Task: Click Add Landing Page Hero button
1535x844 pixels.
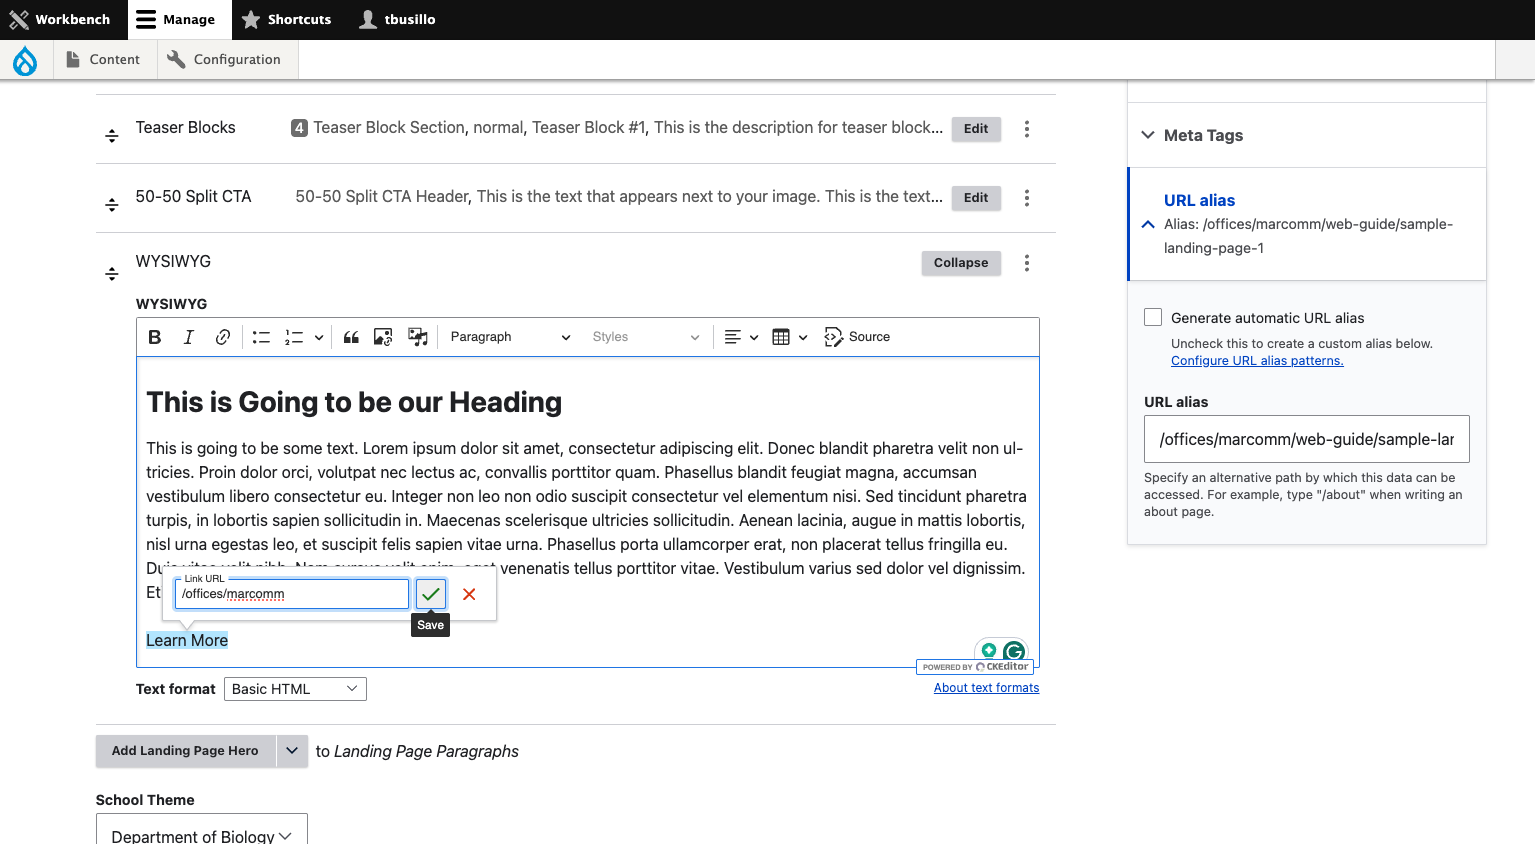Action: [x=185, y=751]
